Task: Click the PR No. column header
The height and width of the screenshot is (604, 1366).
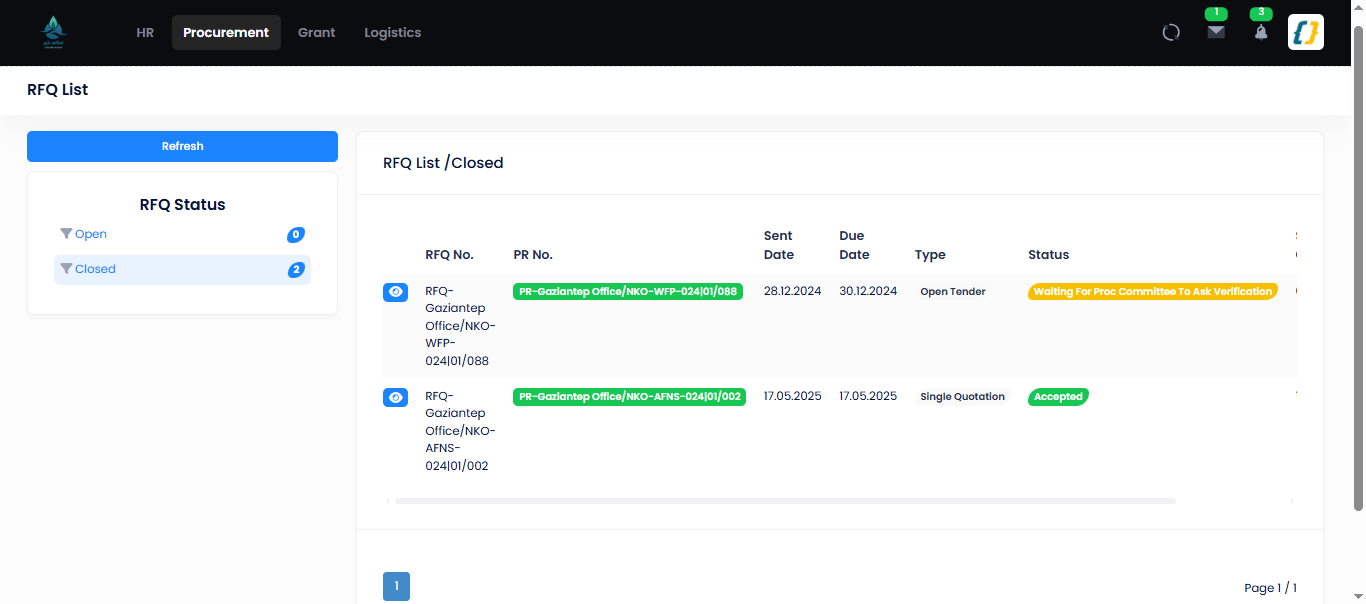Action: 533,255
